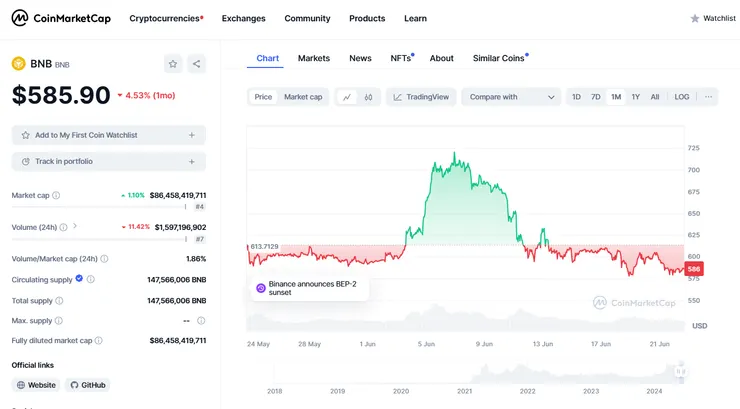Screen dimensions: 740x409
Task: Switch to candlestick chart icon
Action: 369,97
